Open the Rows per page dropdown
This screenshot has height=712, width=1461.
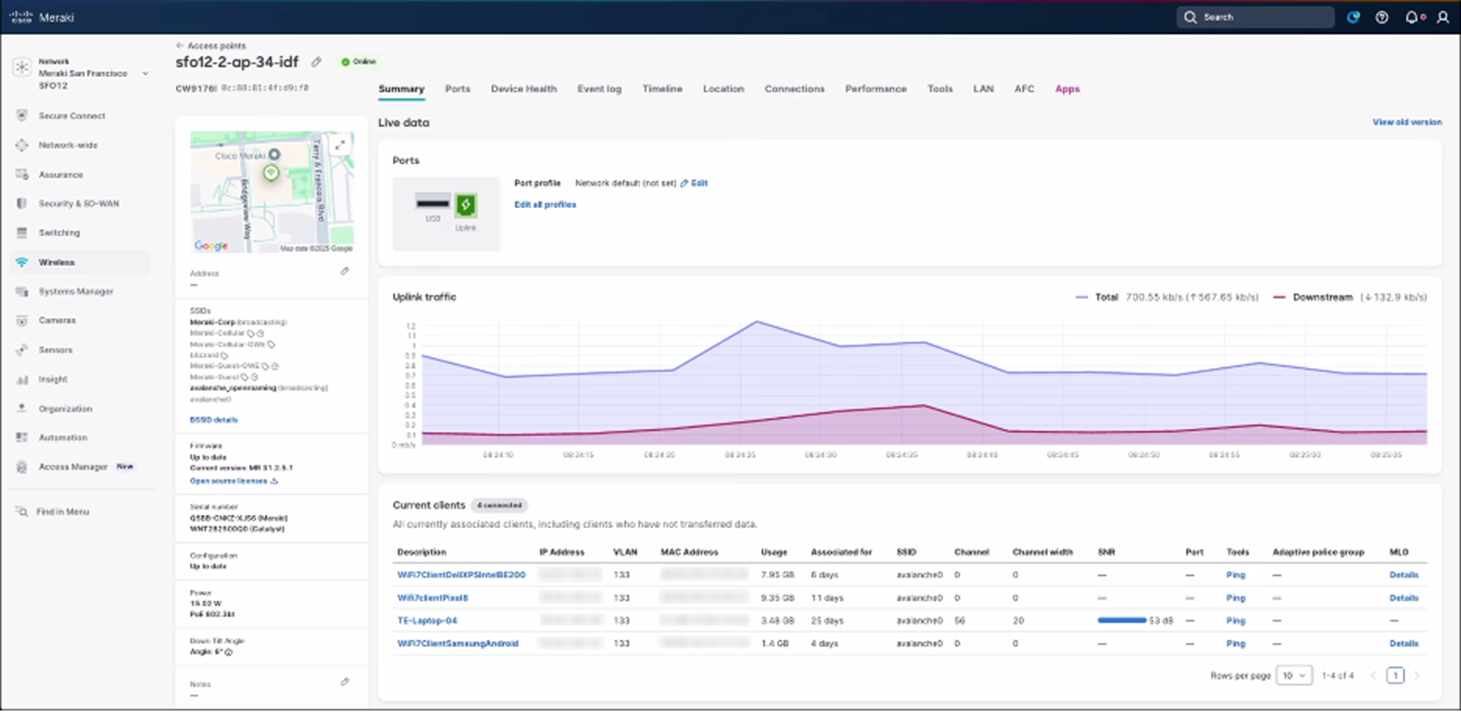click(x=1293, y=676)
